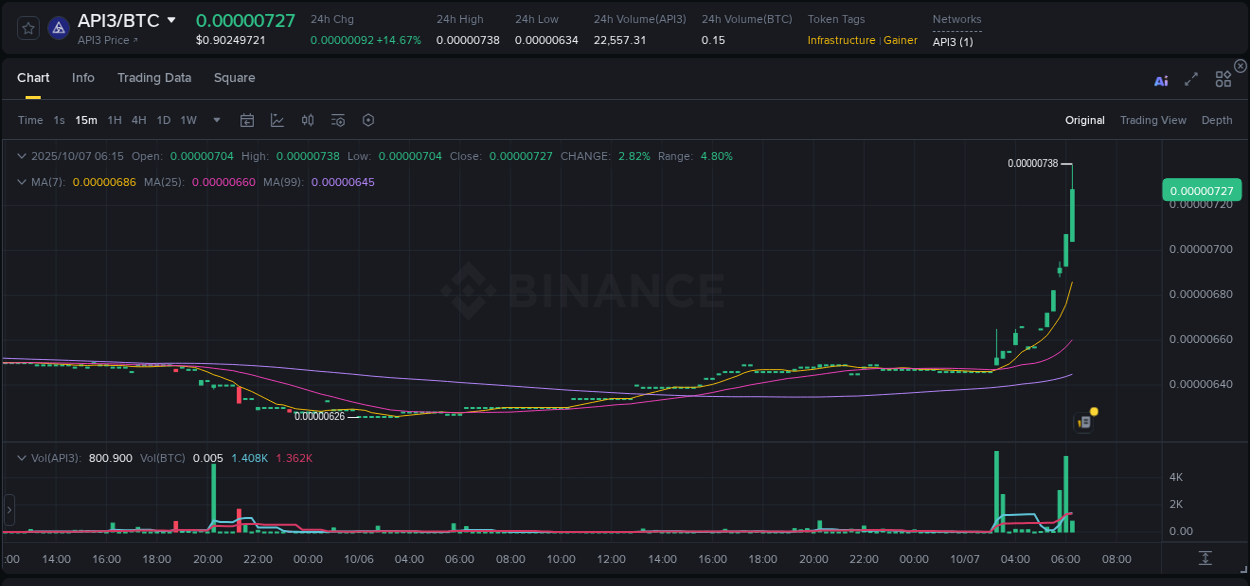Screen dimensions: 1250x586
Task: Click the favorite star icon for API3/BTC
Action: pos(27,27)
